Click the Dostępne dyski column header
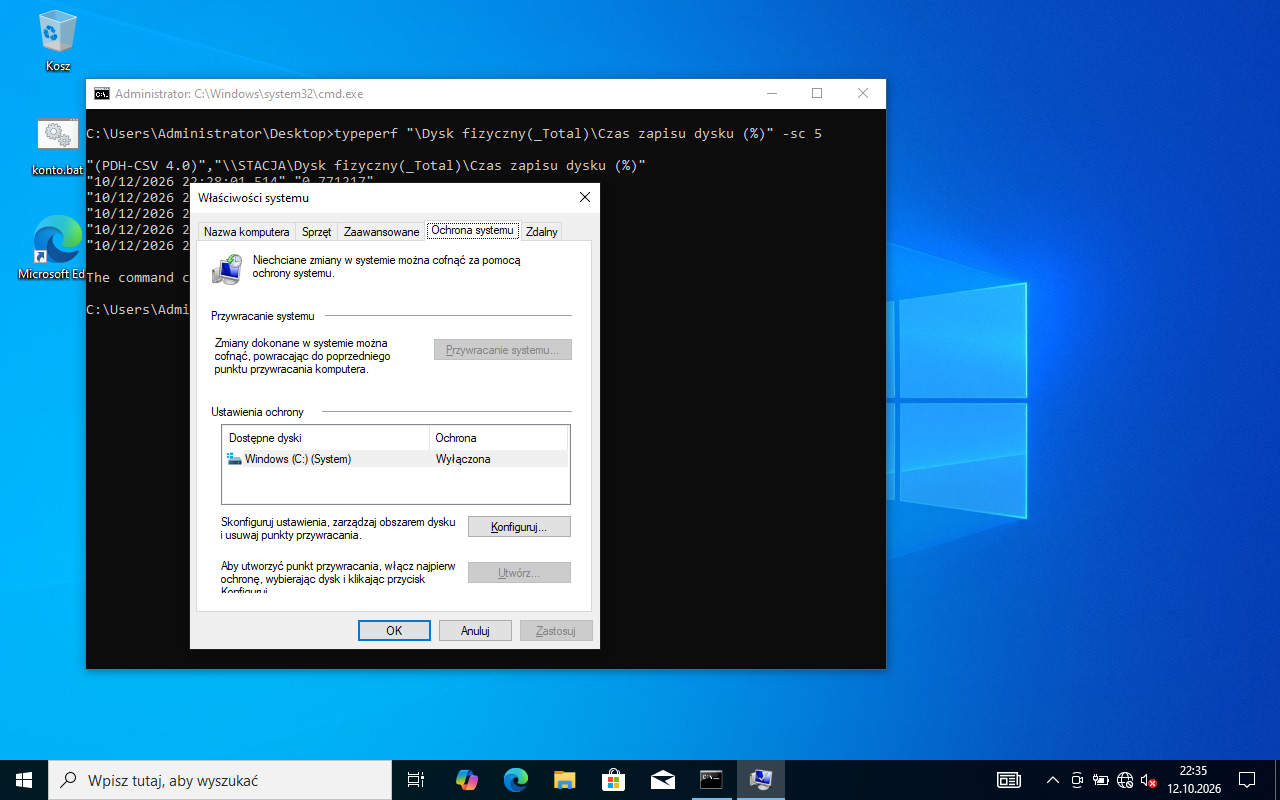The width and height of the screenshot is (1280, 800). [x=325, y=438]
